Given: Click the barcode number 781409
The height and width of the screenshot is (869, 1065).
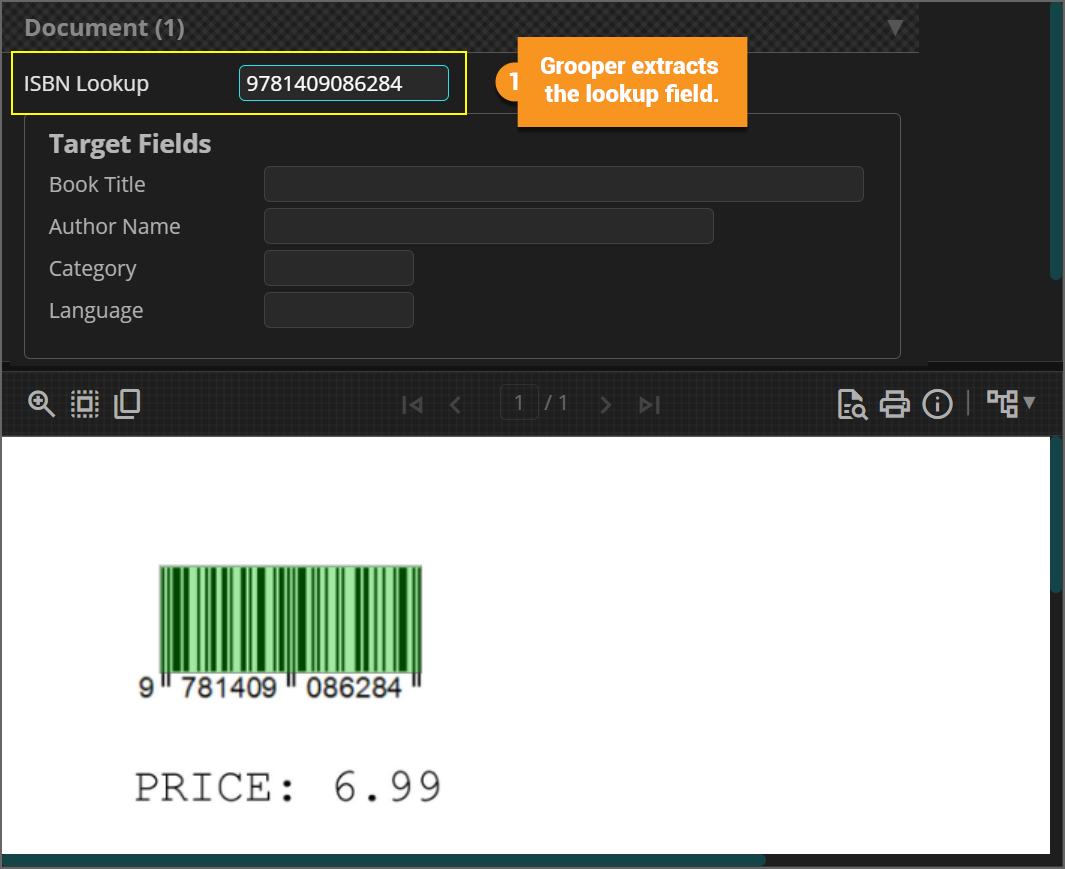Looking at the screenshot, I should [x=229, y=688].
